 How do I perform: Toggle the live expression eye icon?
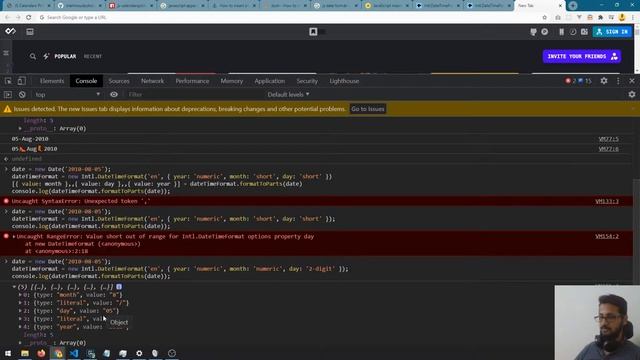114,95
